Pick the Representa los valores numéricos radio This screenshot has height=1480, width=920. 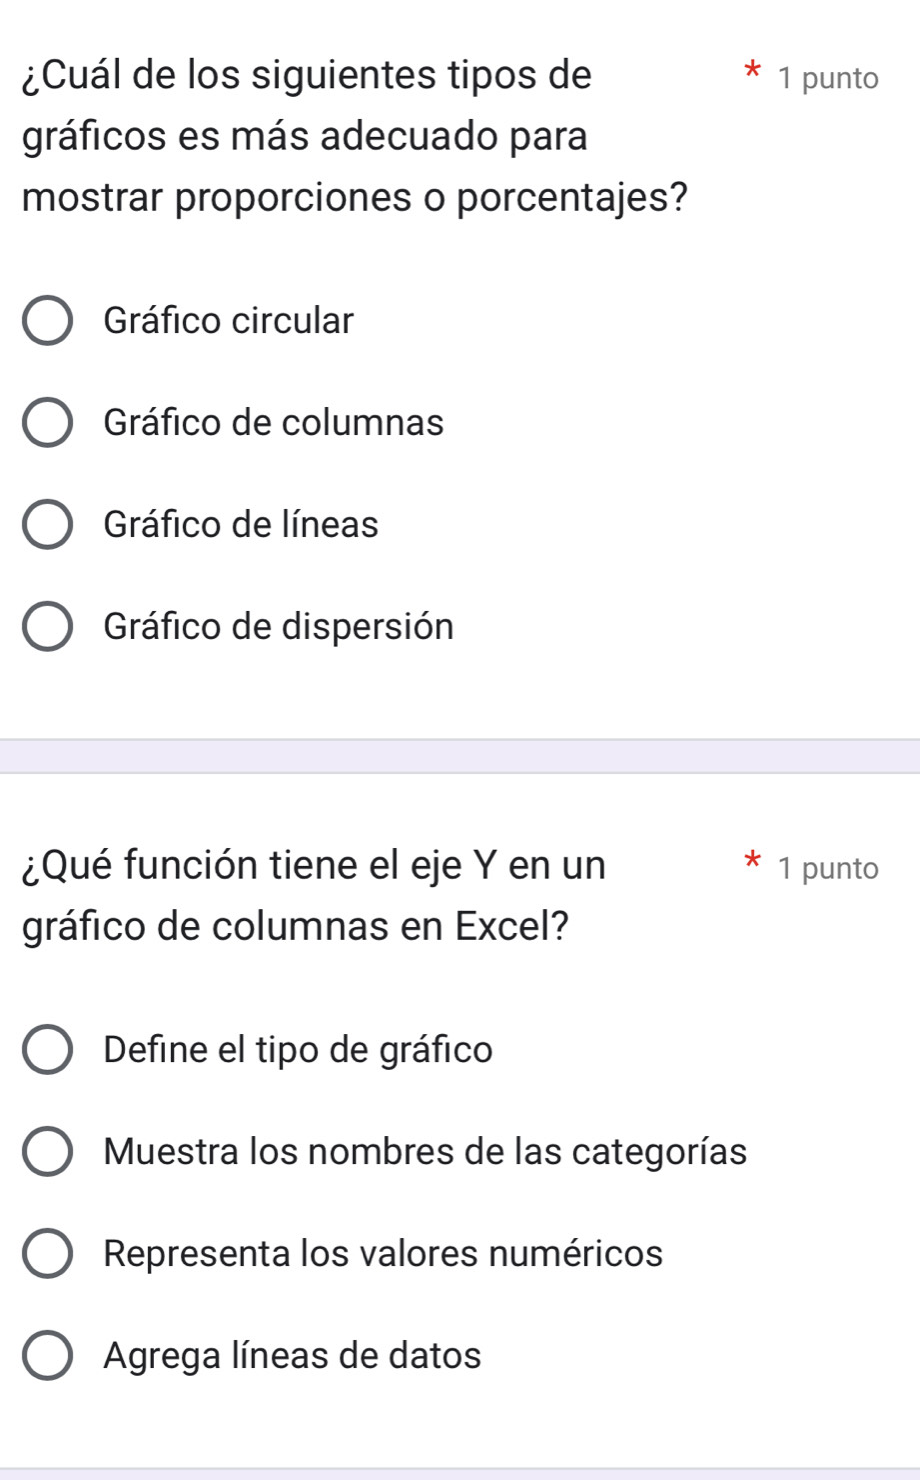tap(47, 1254)
